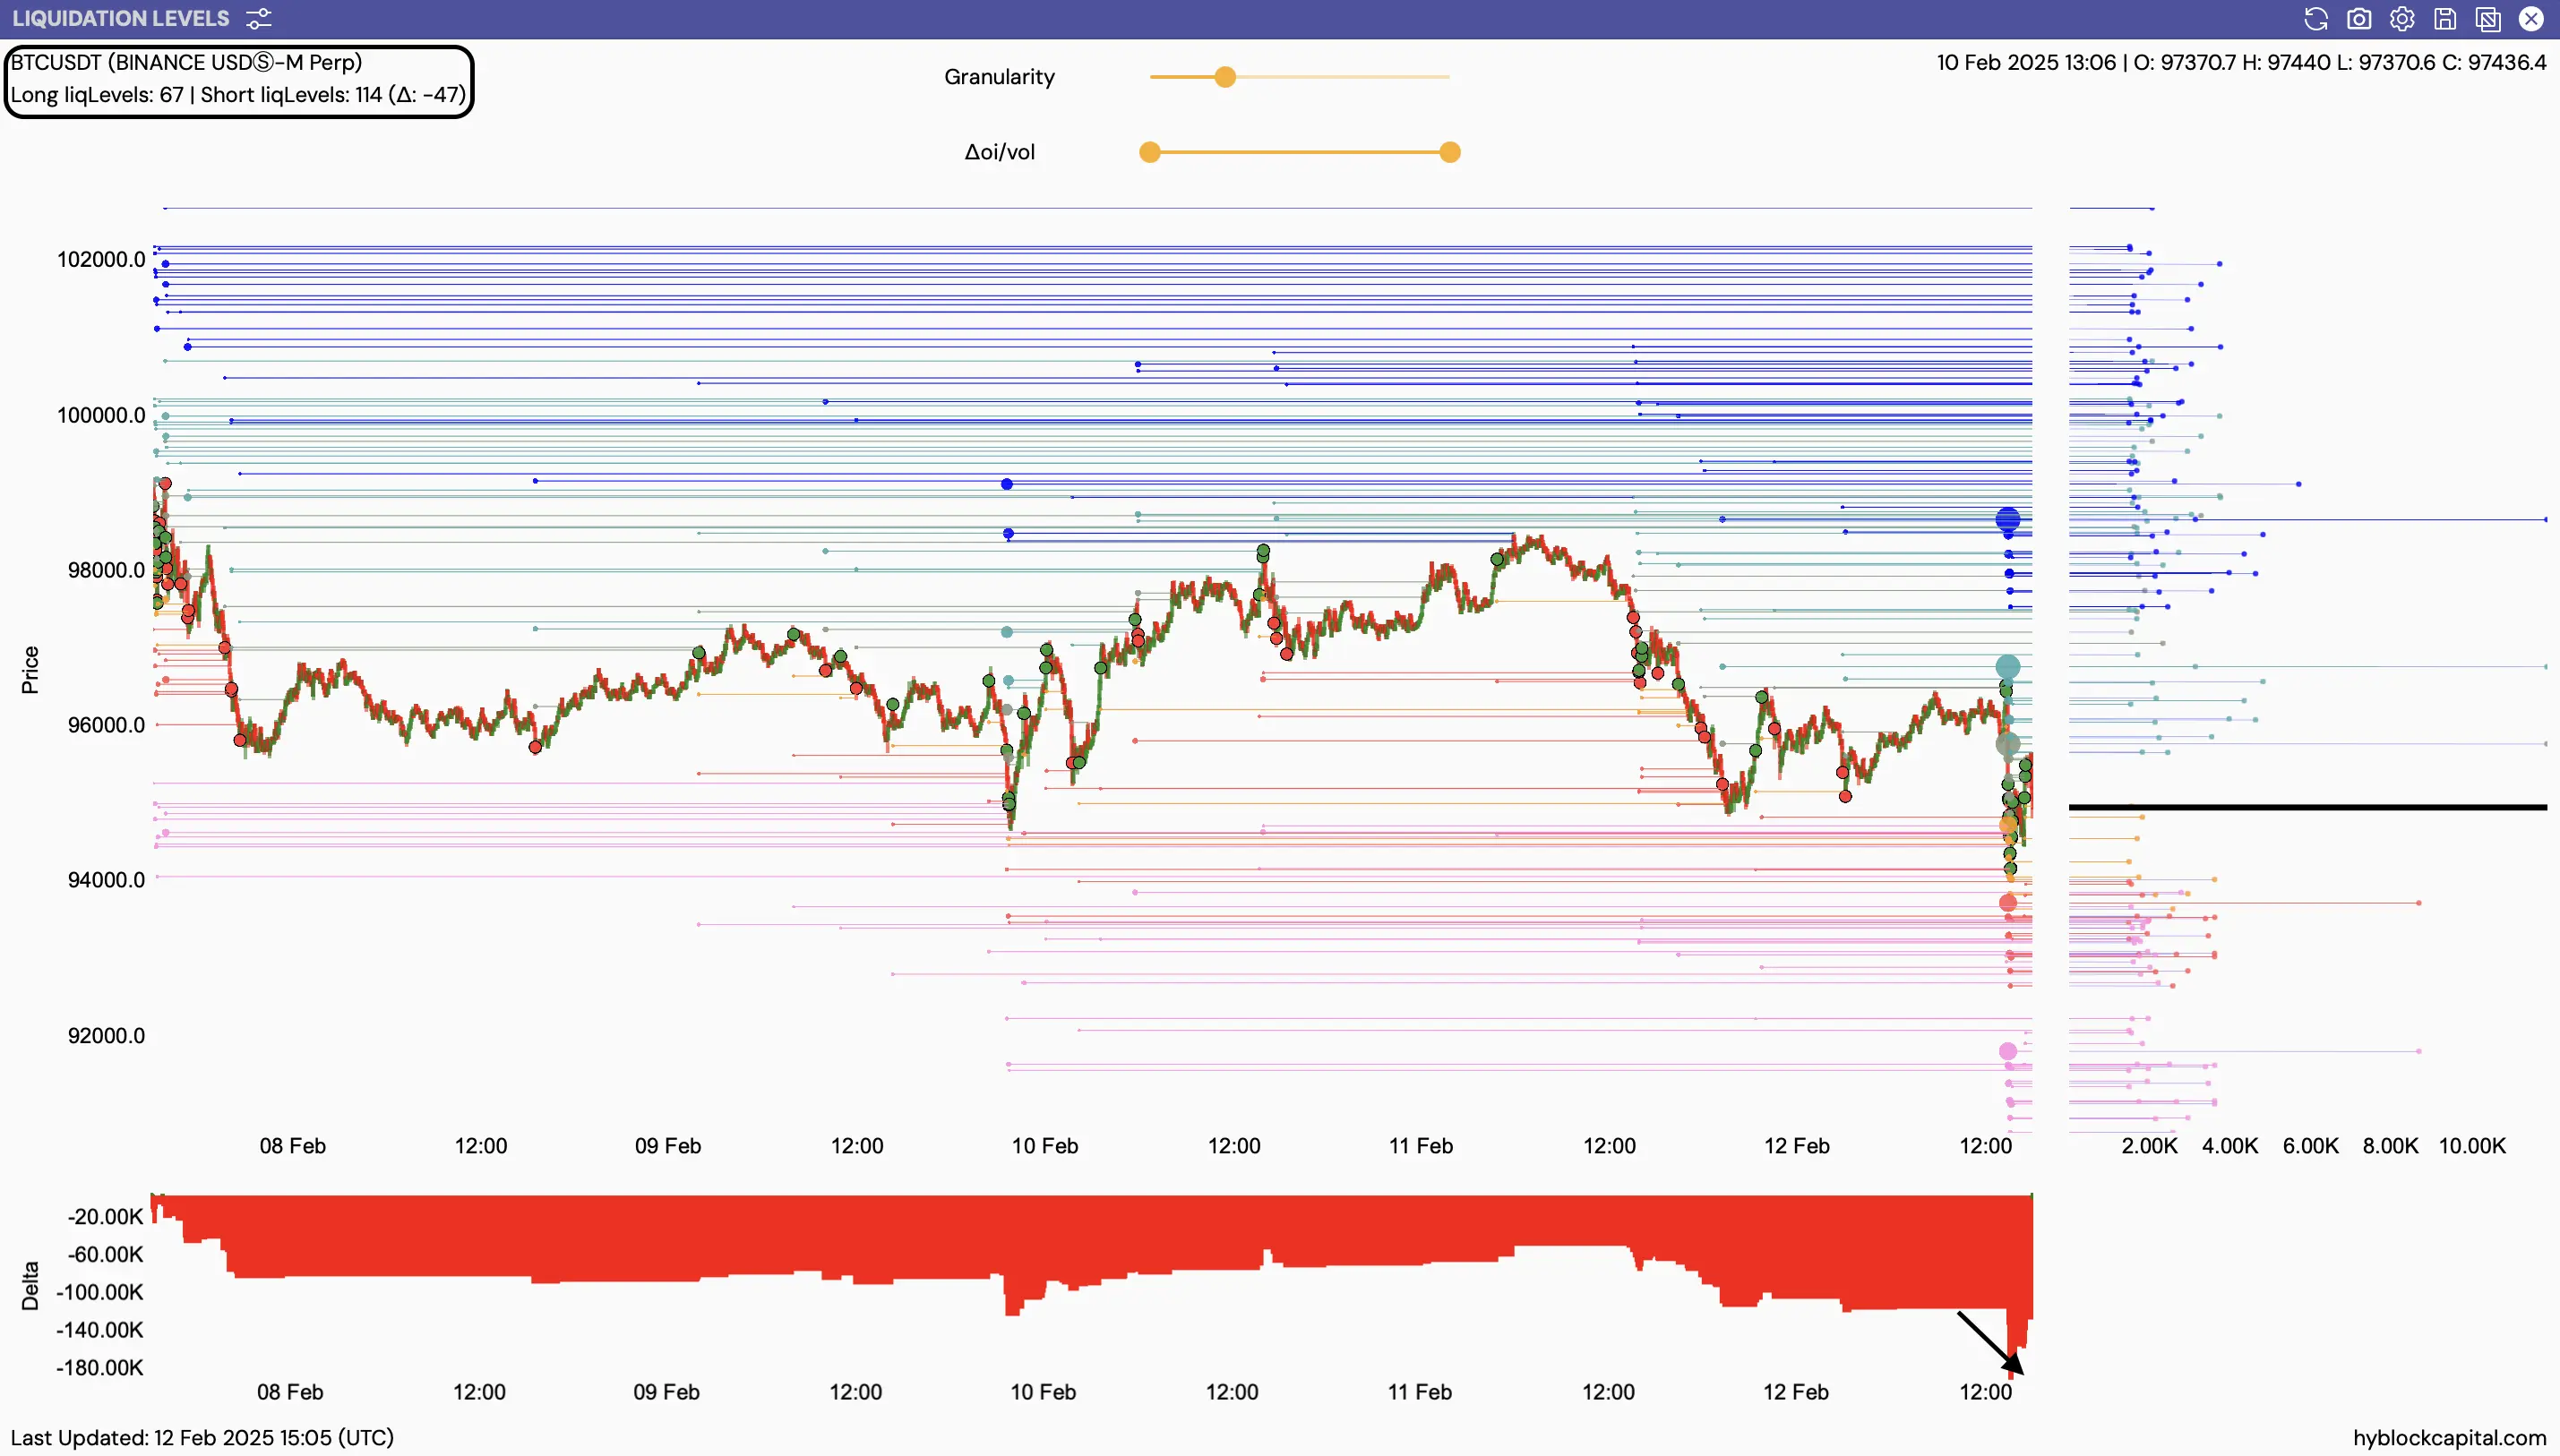2560x1456 pixels.
Task: Click the left Δoi/vol slider handle
Action: (1150, 152)
